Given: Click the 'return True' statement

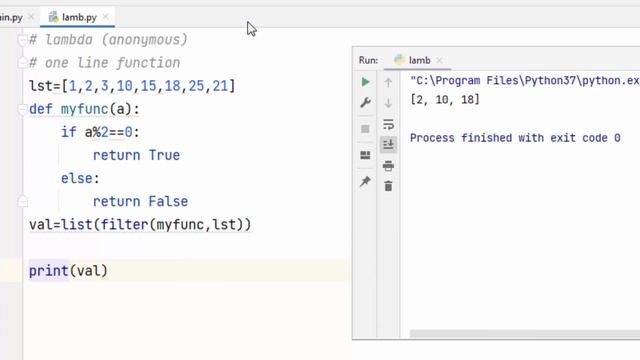Looking at the screenshot, I should [x=136, y=155].
